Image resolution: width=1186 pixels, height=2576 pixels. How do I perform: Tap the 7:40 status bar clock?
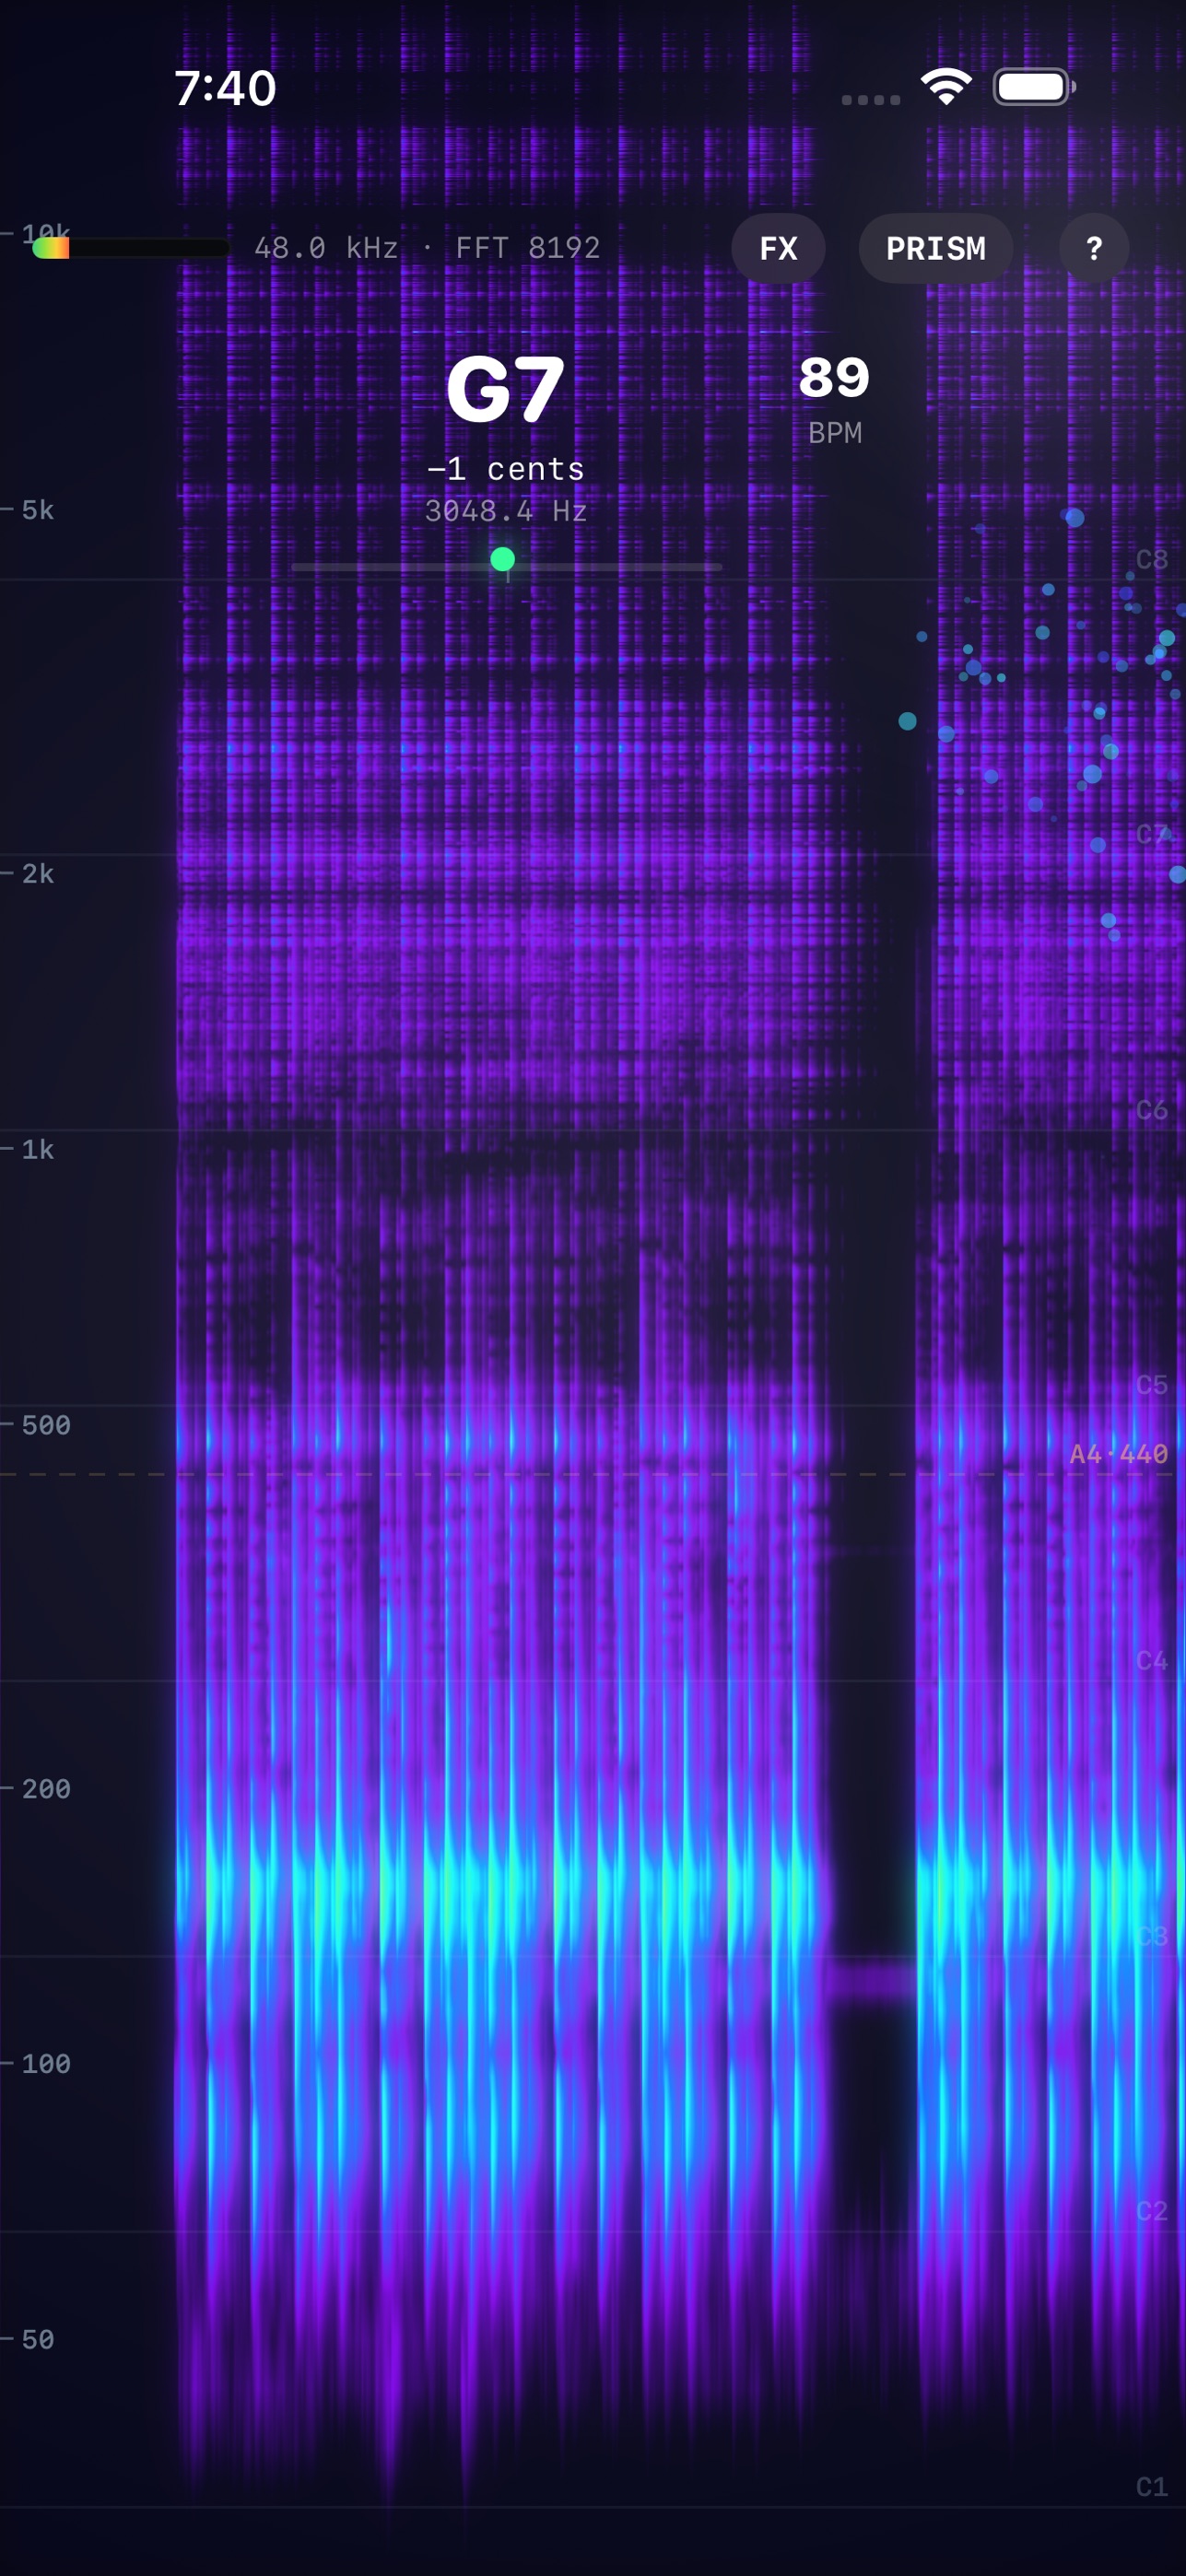point(225,88)
